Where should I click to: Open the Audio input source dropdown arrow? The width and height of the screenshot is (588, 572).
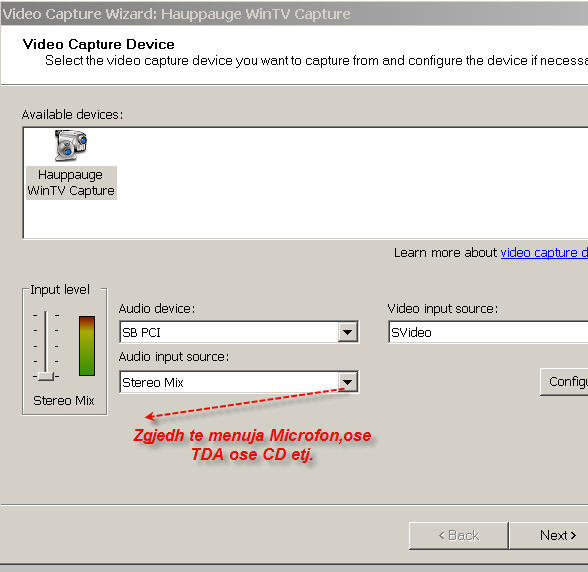(347, 382)
